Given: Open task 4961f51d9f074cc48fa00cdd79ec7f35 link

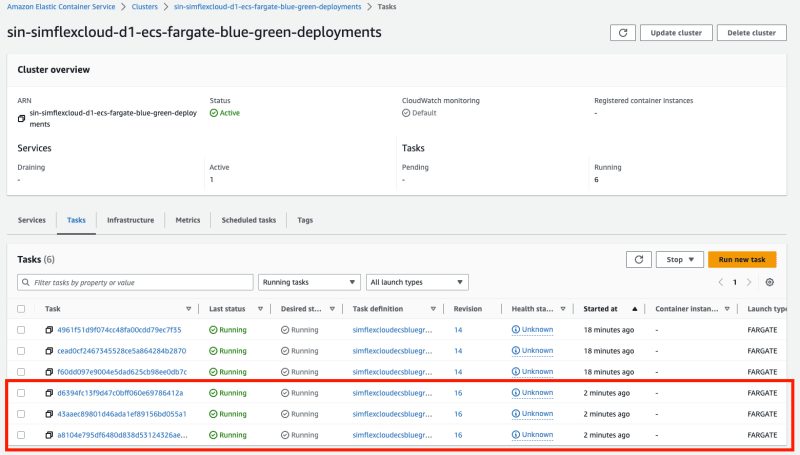Looking at the screenshot, I should (119, 330).
